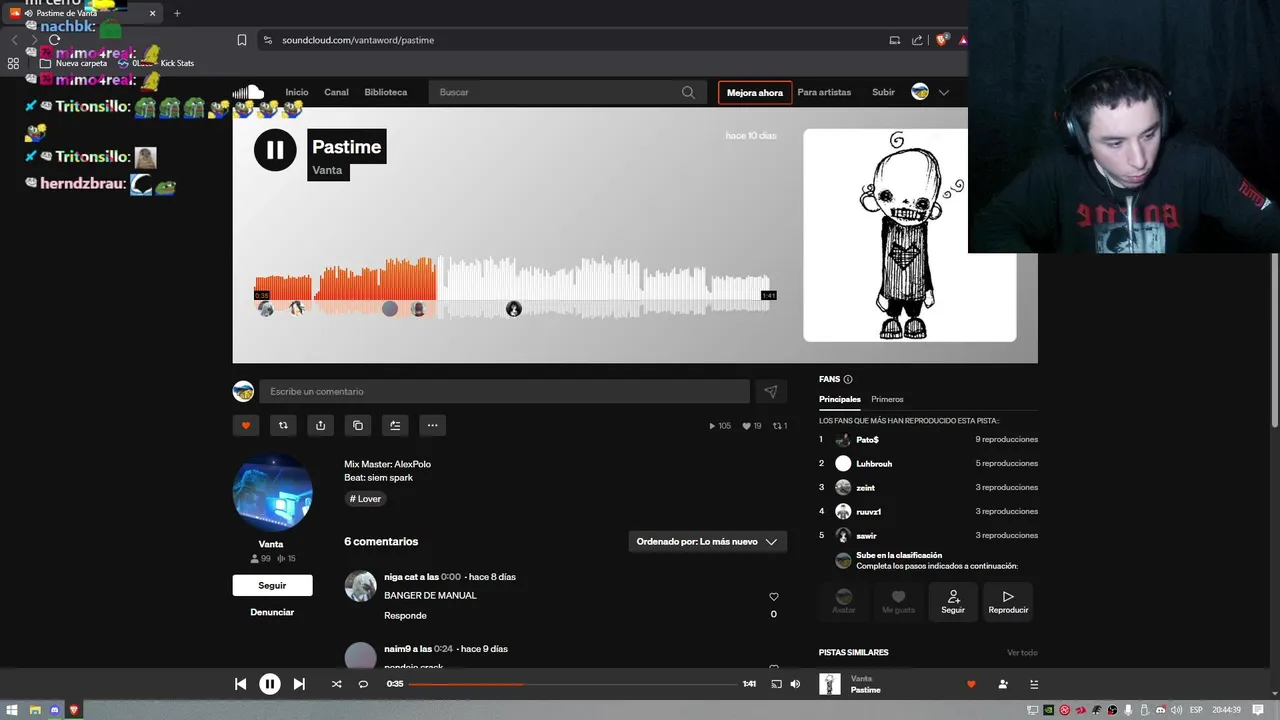Like the BANGER DE MANUAL comment
The width and height of the screenshot is (1280, 720).
pos(773,597)
